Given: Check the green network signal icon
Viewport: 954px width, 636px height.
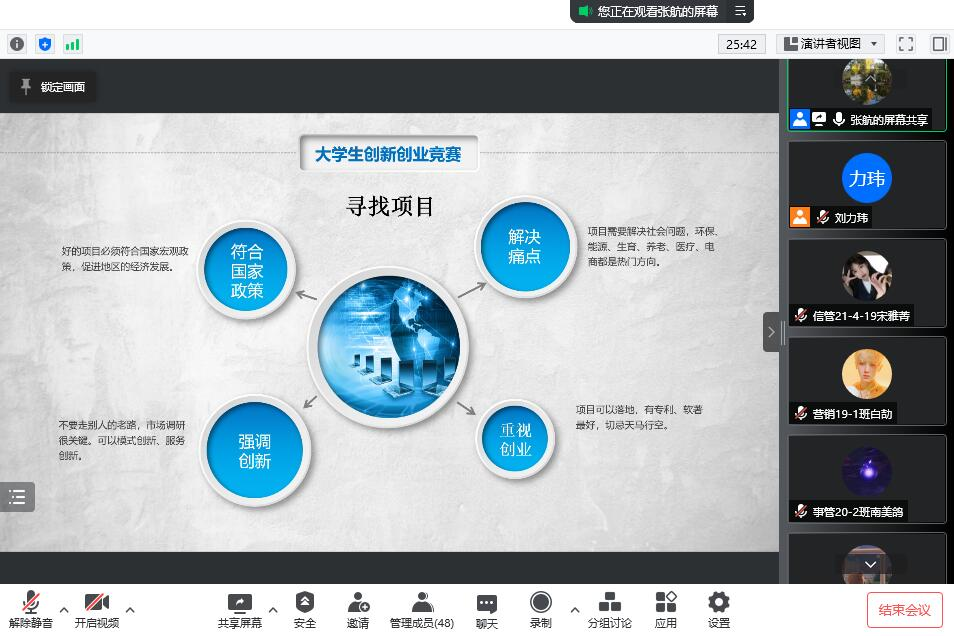Looking at the screenshot, I should tap(72, 44).
